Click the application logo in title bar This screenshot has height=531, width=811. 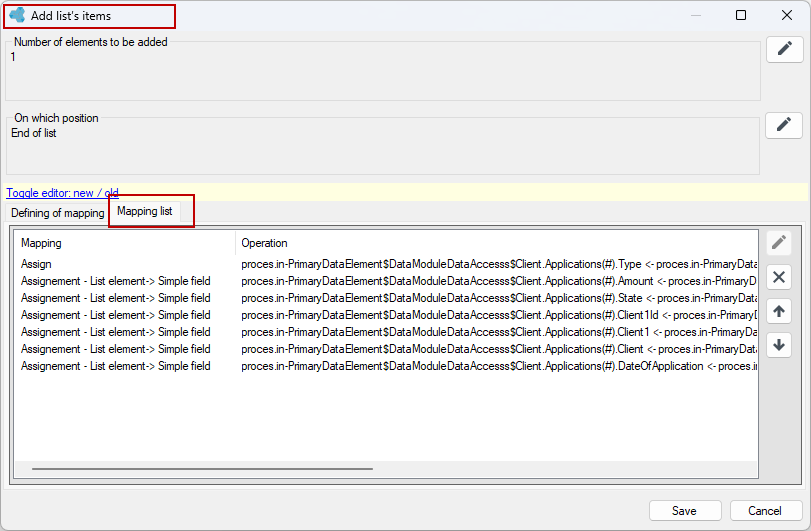pyautogui.click(x=17, y=15)
